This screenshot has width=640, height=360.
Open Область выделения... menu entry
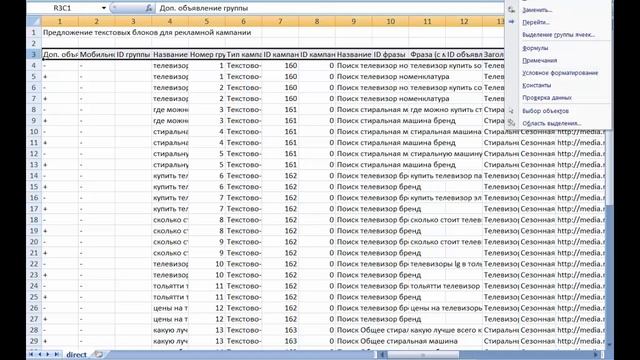[x=552, y=123]
